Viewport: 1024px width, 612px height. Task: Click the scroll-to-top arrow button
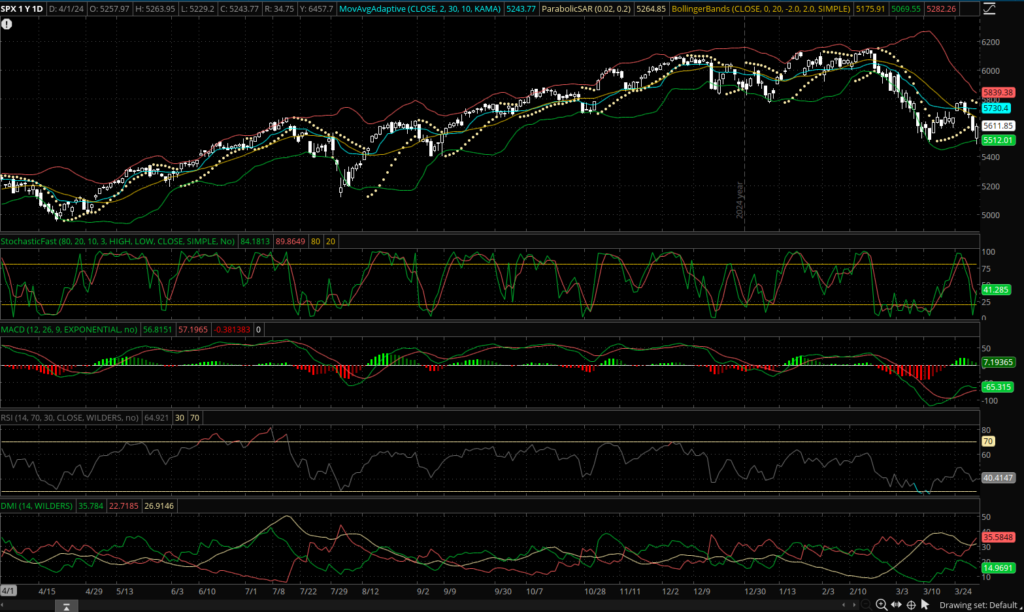[66, 606]
